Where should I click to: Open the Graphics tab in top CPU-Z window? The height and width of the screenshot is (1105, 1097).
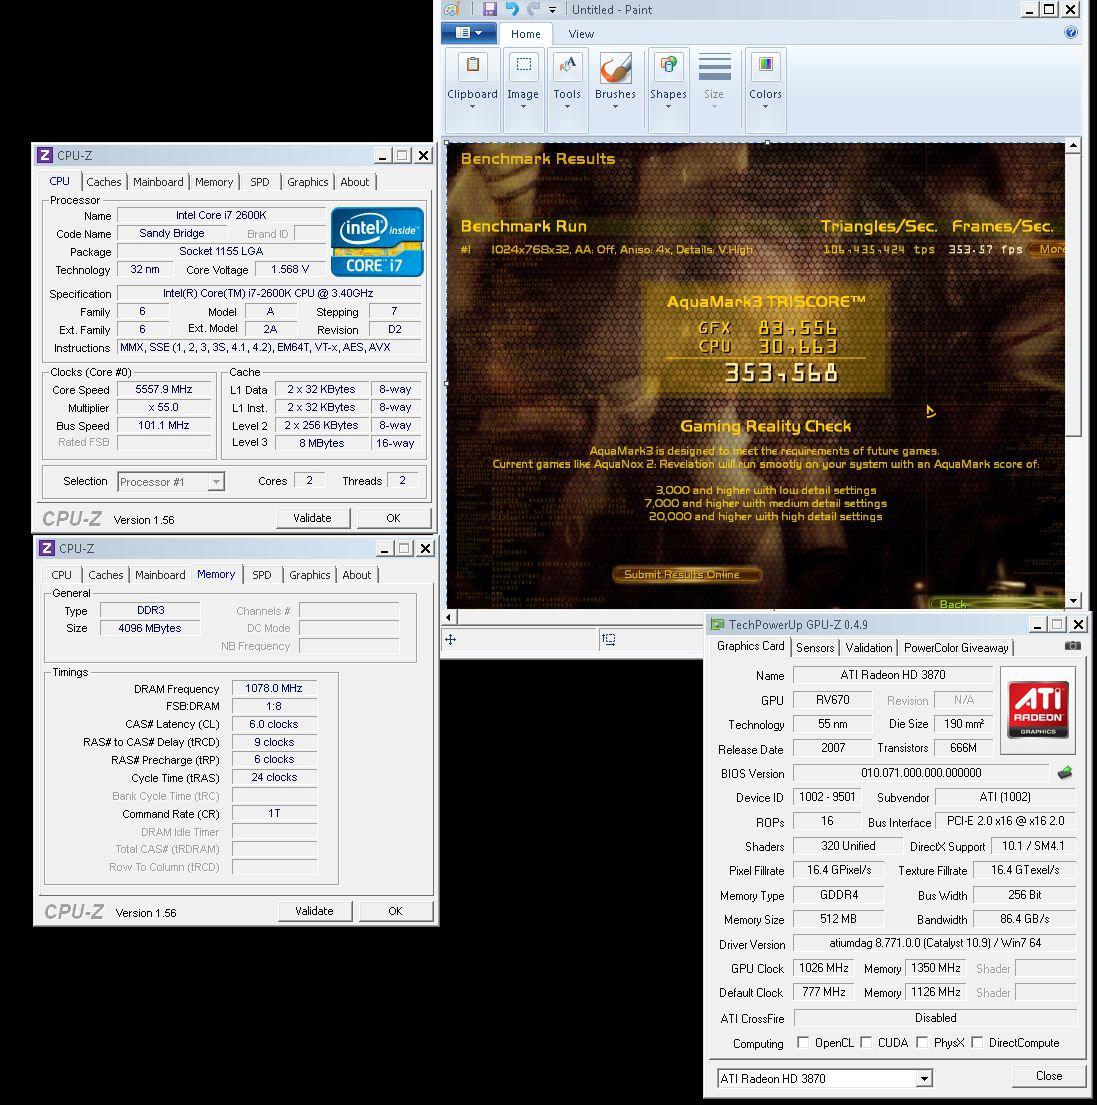point(307,182)
